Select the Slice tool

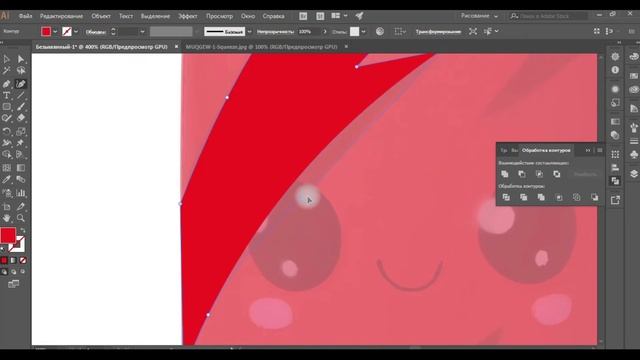(20, 207)
